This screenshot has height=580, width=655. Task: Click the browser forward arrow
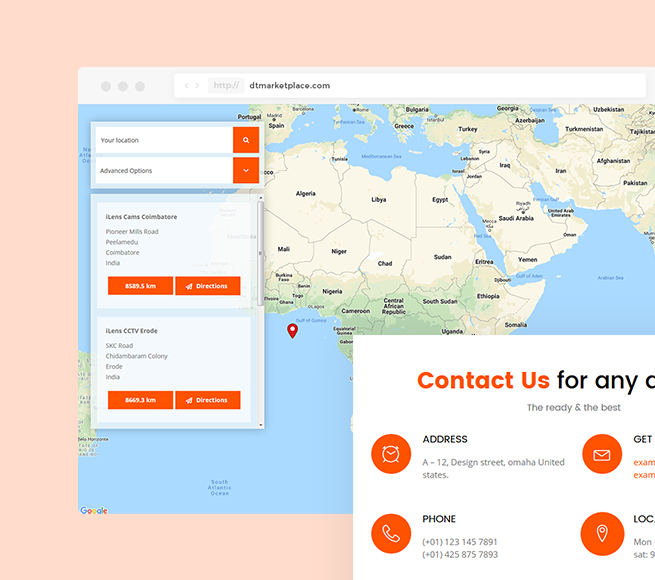click(197, 86)
